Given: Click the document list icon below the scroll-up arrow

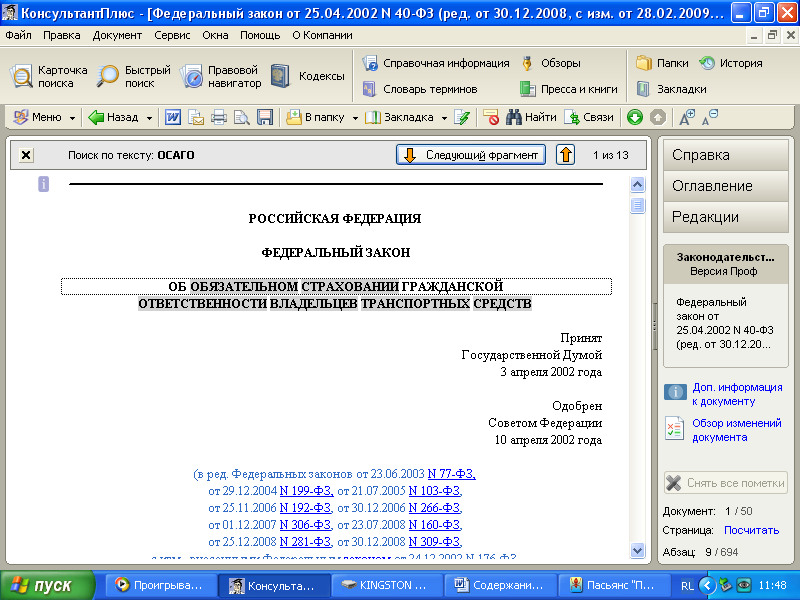Looking at the screenshot, I should click(637, 206).
